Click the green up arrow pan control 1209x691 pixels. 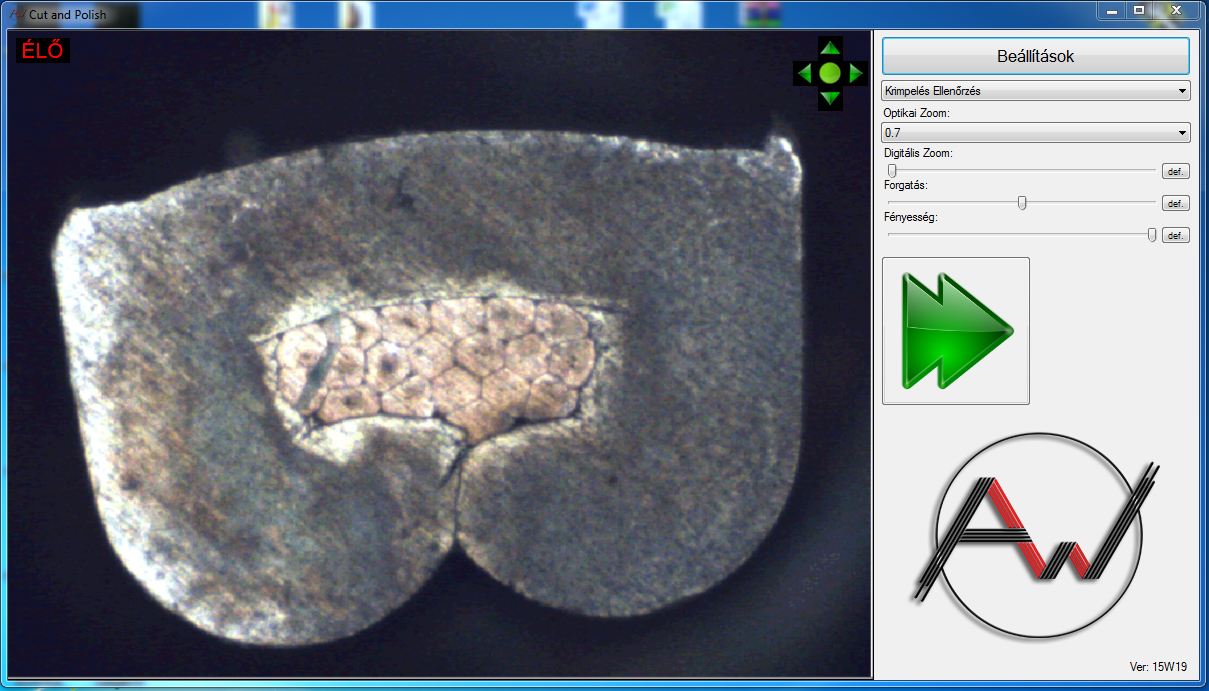click(x=830, y=48)
